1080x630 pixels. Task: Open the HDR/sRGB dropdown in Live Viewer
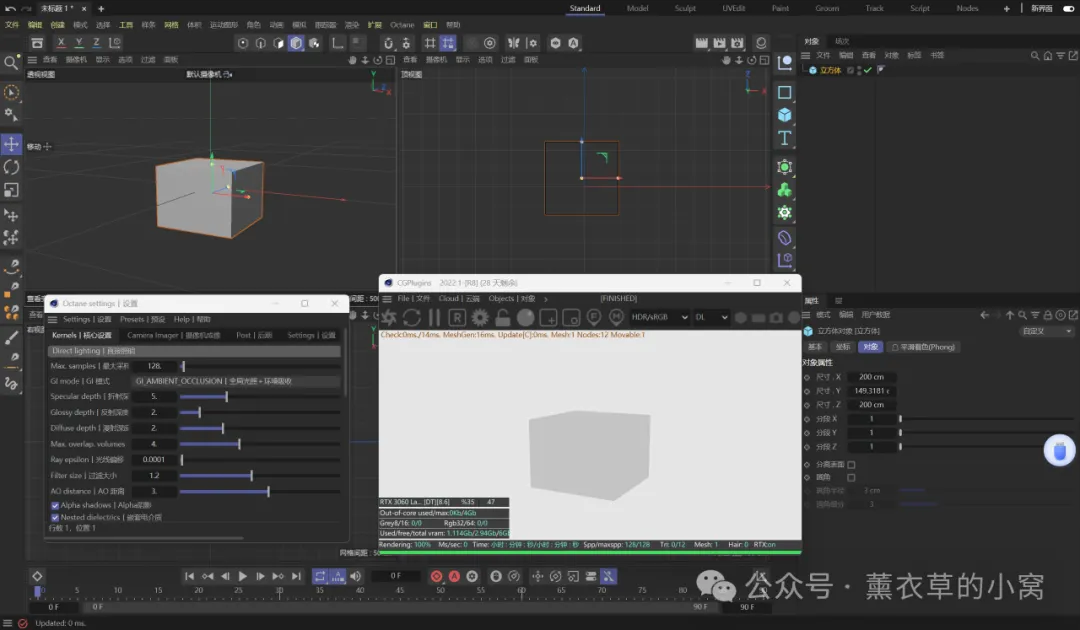pyautogui.click(x=659, y=317)
